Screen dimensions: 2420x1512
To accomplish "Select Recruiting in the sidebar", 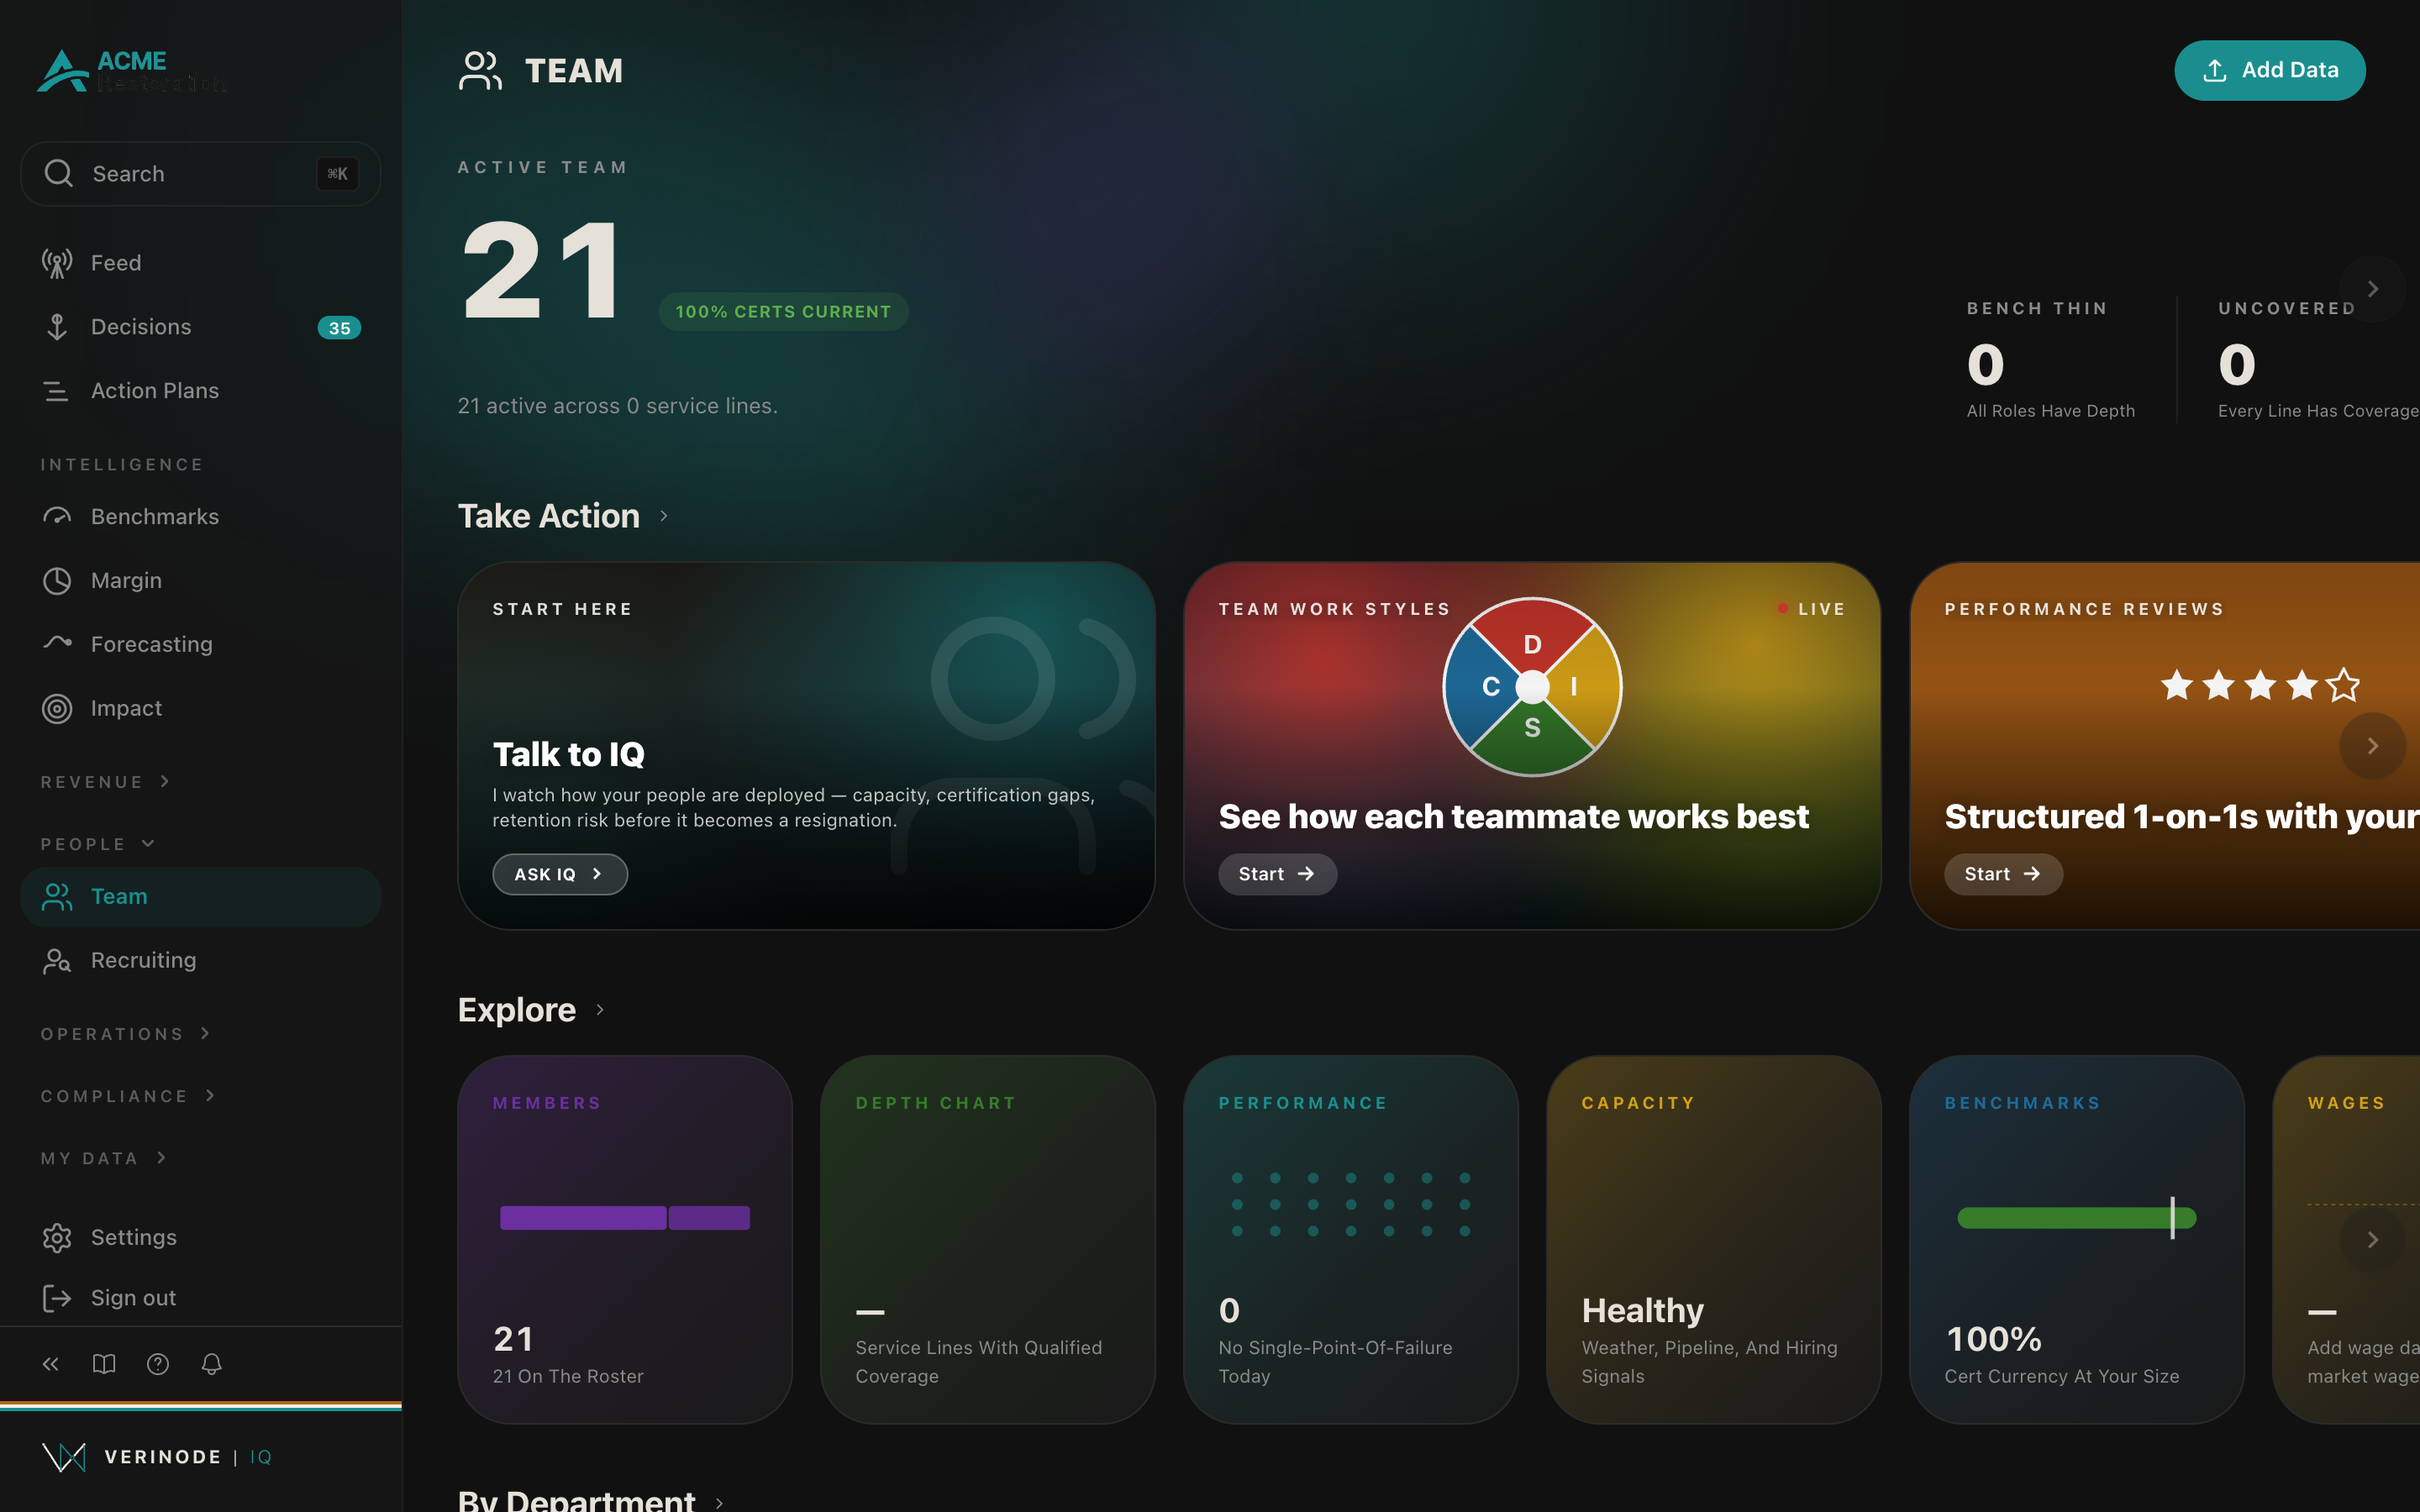I will (200, 960).
